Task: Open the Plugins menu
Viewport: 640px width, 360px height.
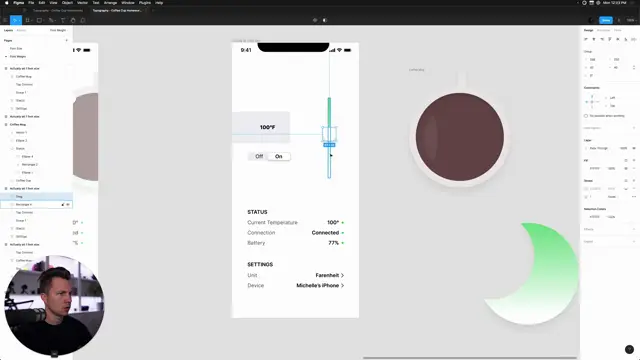Action: pyautogui.click(x=145, y=3)
